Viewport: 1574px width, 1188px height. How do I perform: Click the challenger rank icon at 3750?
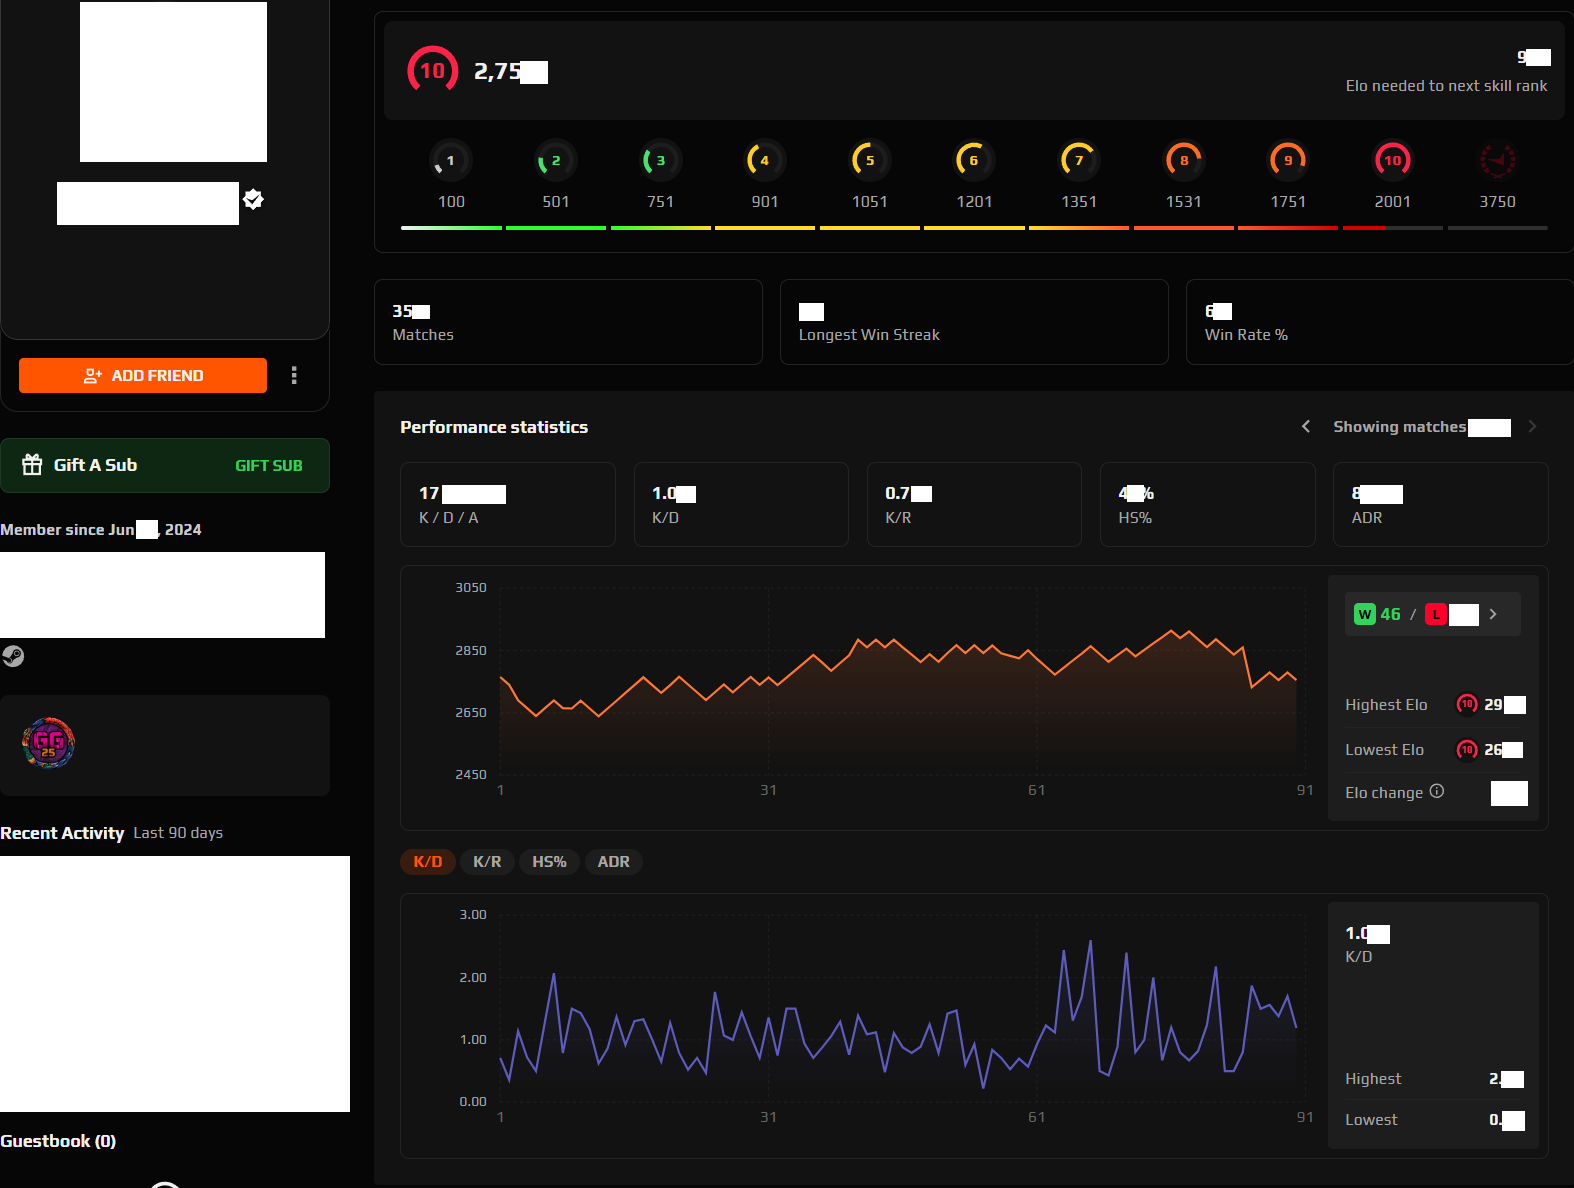pos(1497,160)
